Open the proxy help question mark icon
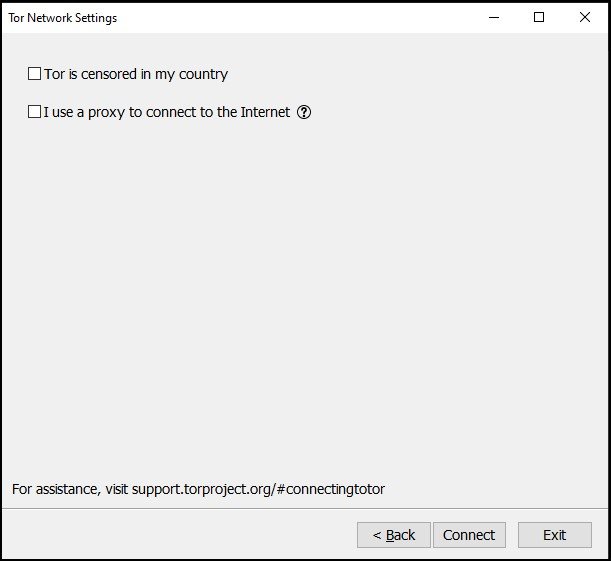This screenshot has height=561, width=611. coord(304,112)
